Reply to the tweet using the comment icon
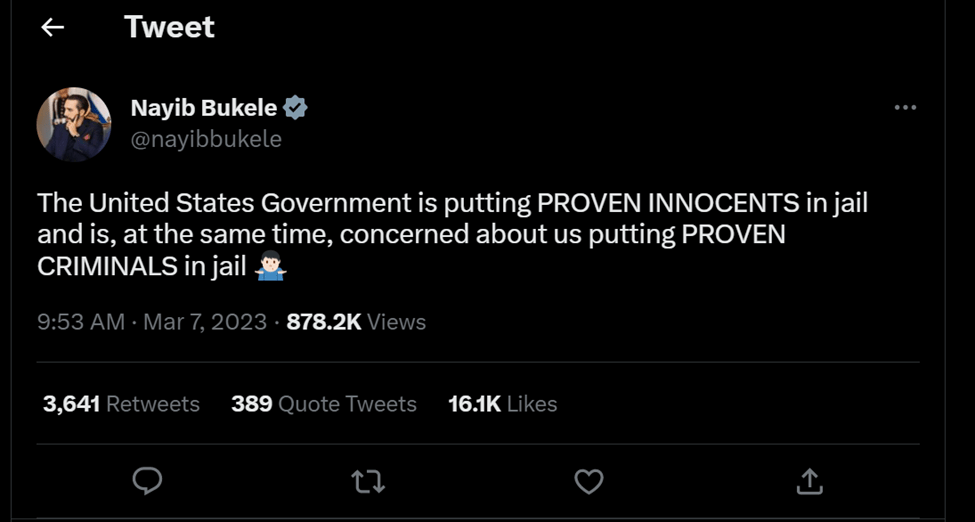The width and height of the screenshot is (975, 522). (148, 482)
